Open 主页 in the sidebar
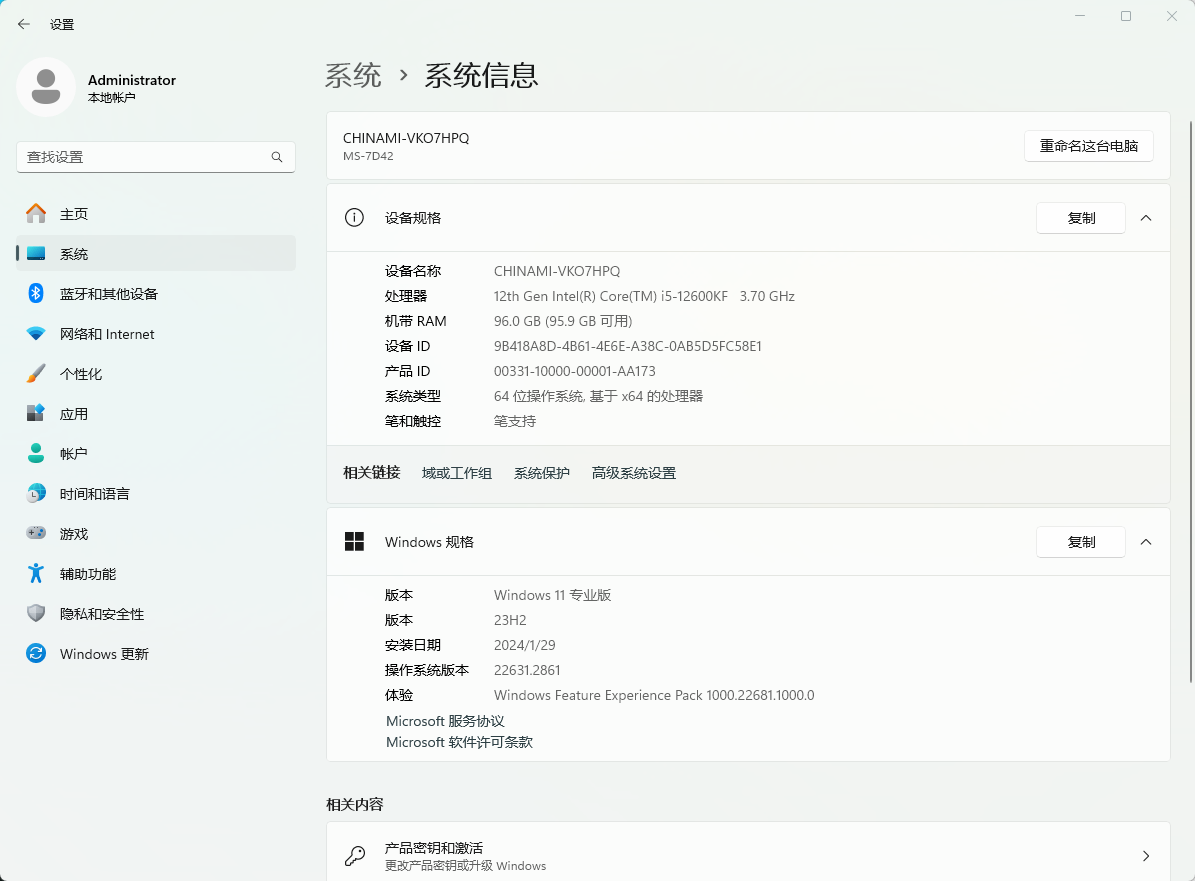 pyautogui.click(x=156, y=214)
